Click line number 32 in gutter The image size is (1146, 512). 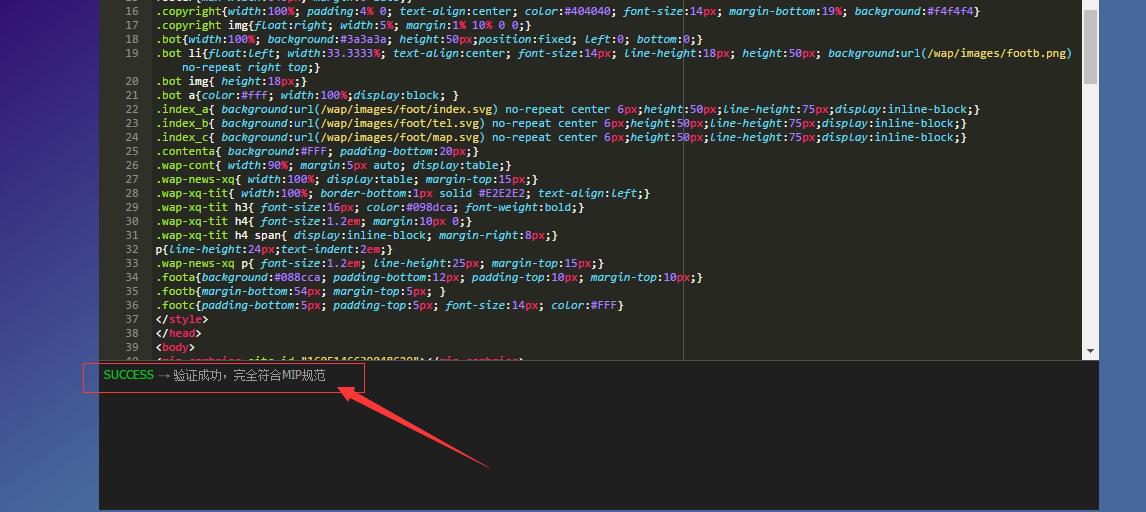[x=132, y=249]
